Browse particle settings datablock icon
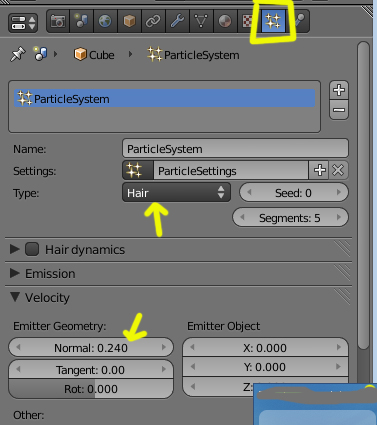The height and width of the screenshot is (425, 377). point(138,170)
